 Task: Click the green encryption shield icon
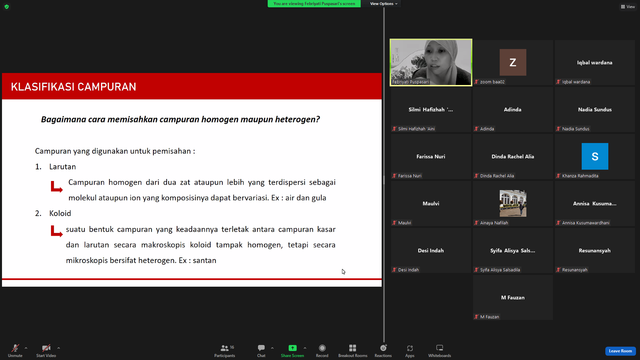point(7,7)
